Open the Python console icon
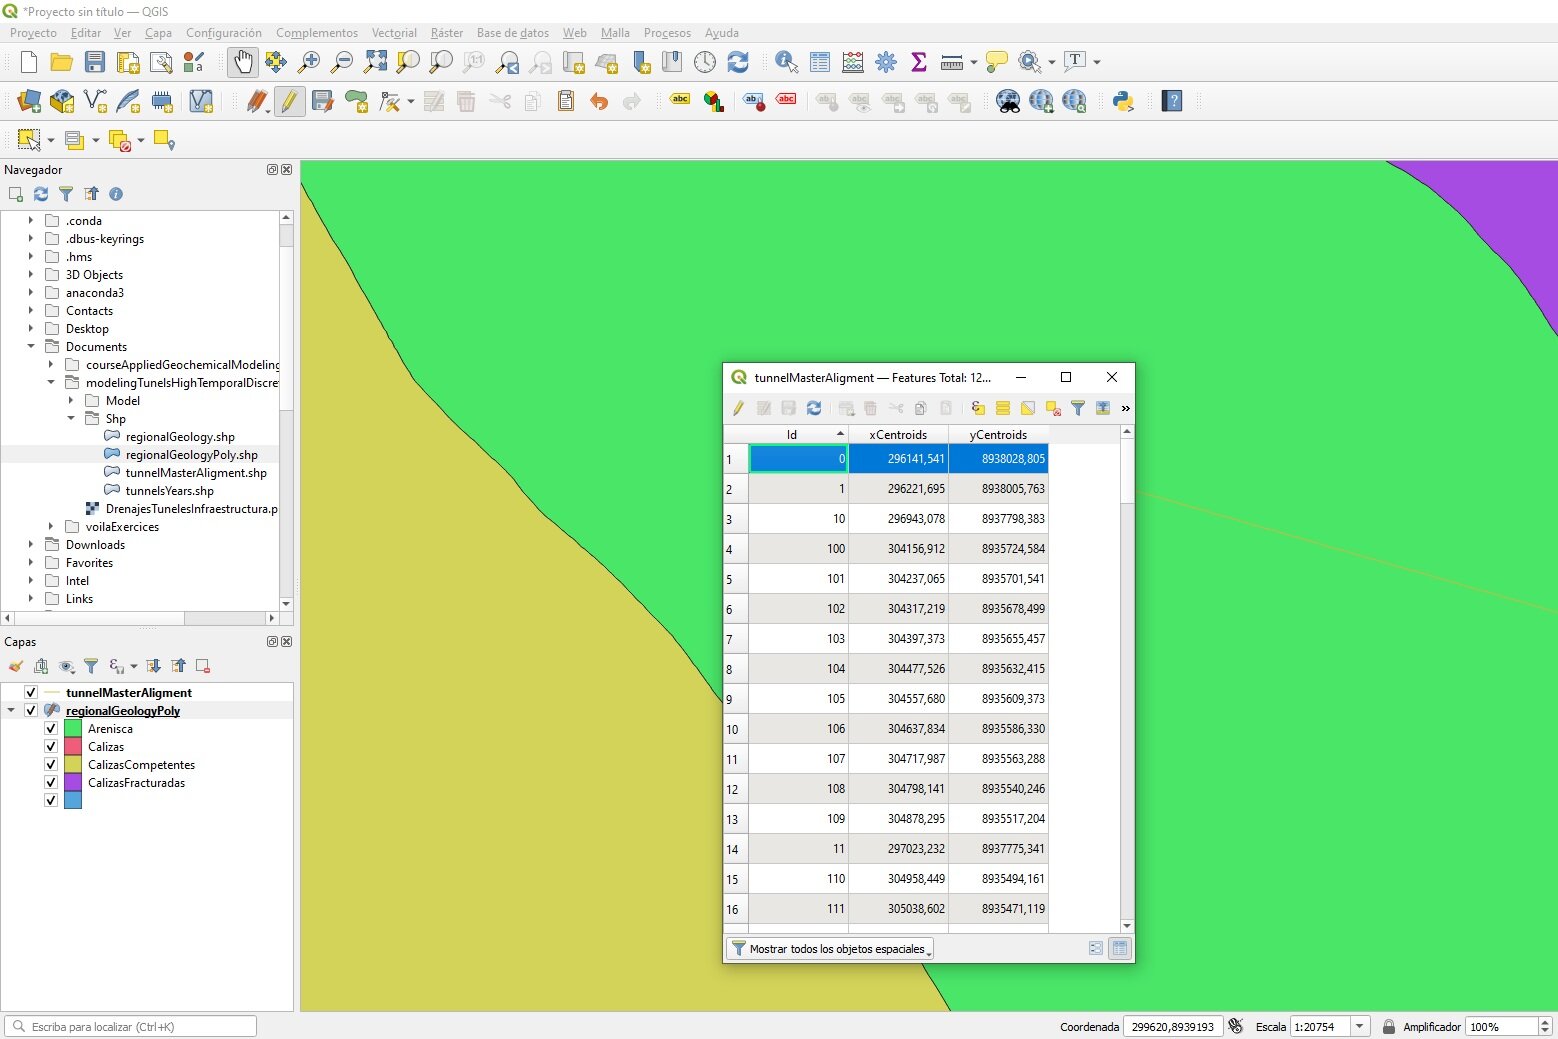The image size is (1558, 1039). click(1123, 101)
